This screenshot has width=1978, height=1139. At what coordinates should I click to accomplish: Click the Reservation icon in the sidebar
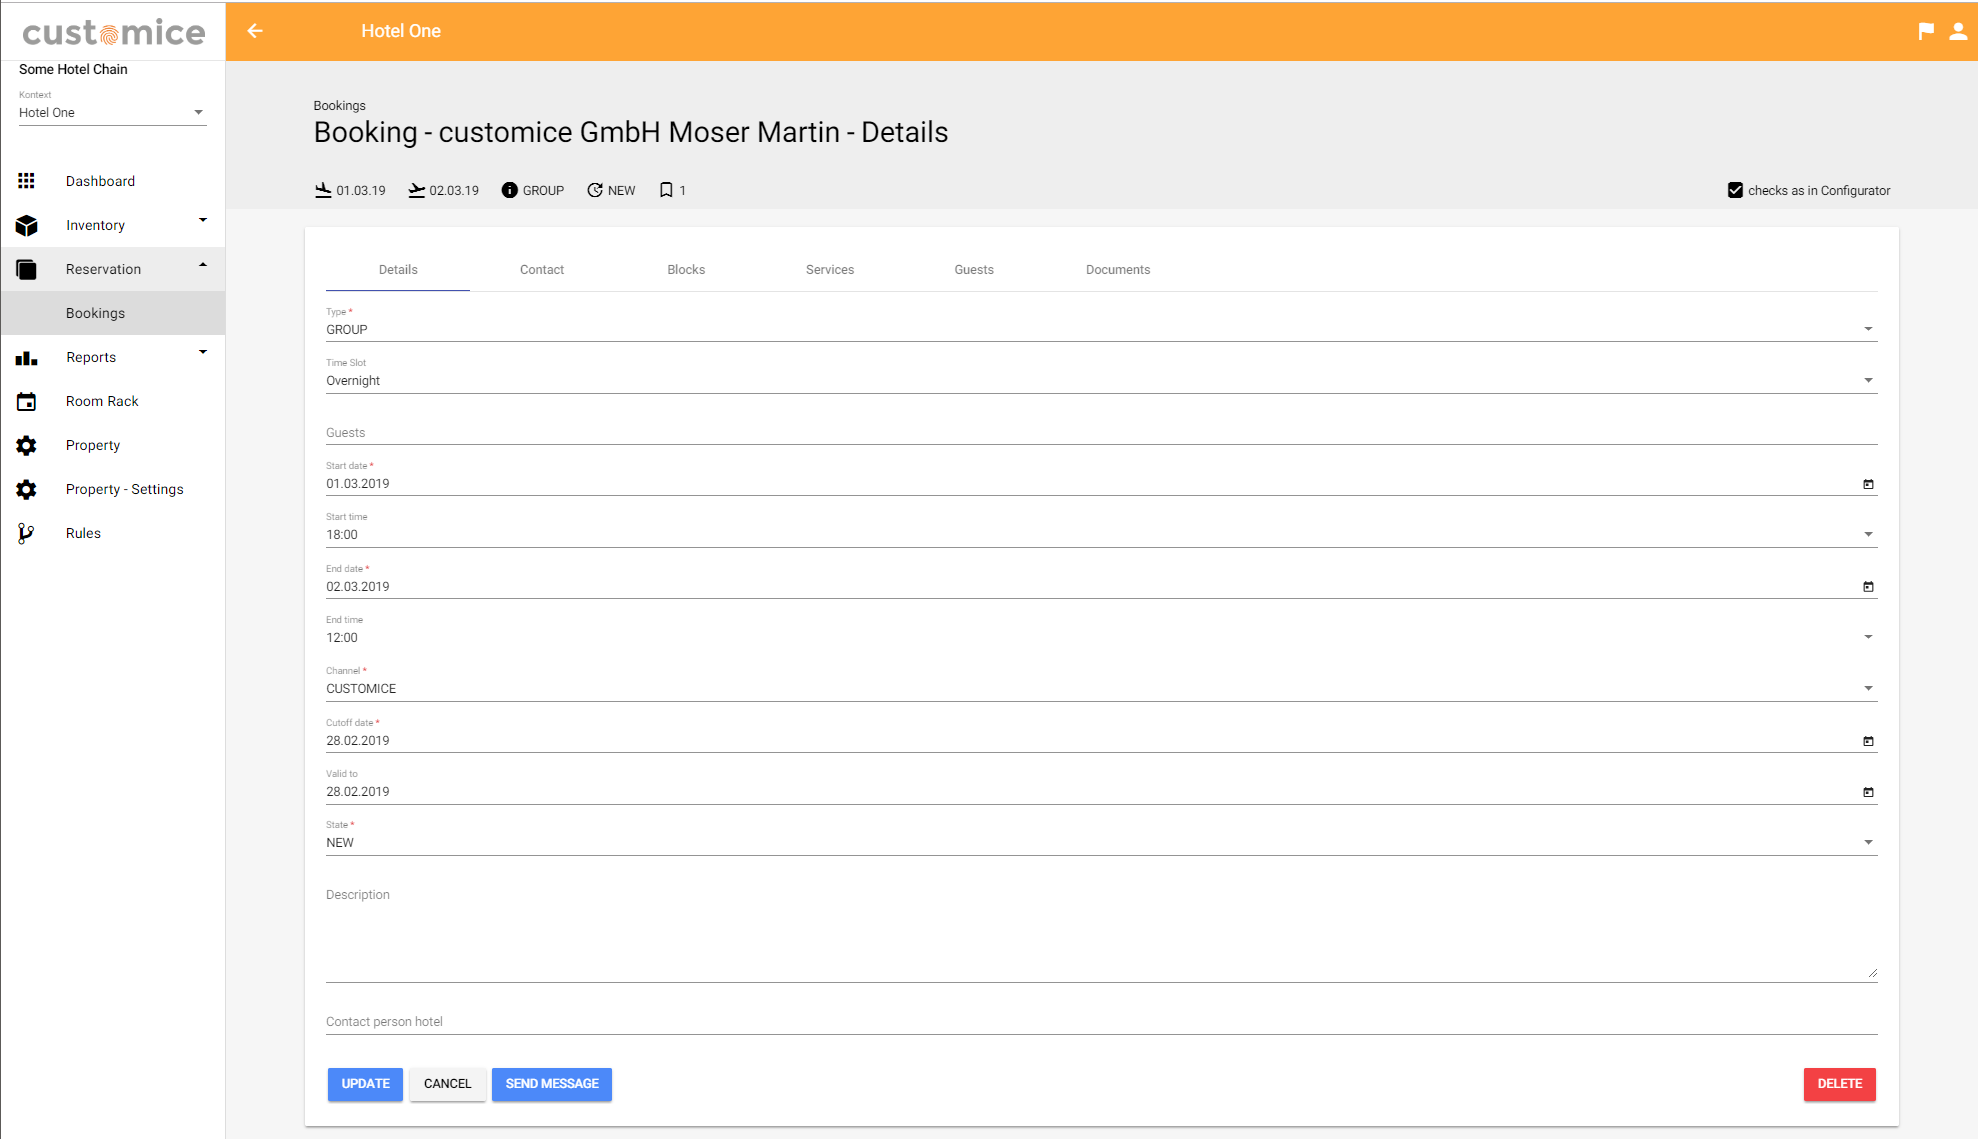tap(27, 269)
